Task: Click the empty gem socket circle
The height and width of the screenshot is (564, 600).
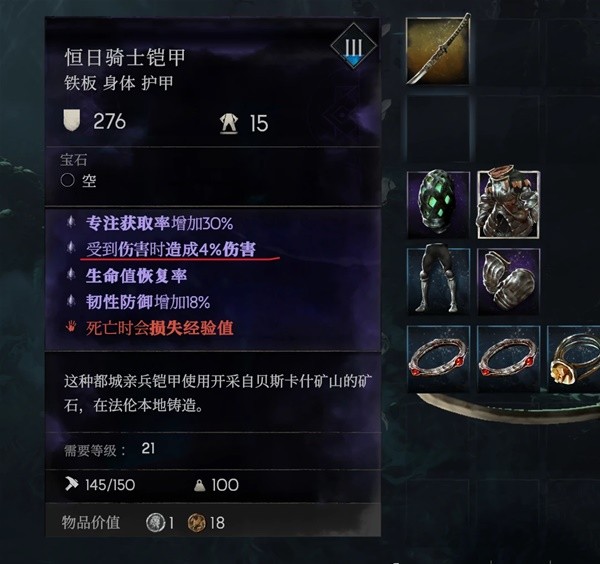Action: (x=67, y=180)
